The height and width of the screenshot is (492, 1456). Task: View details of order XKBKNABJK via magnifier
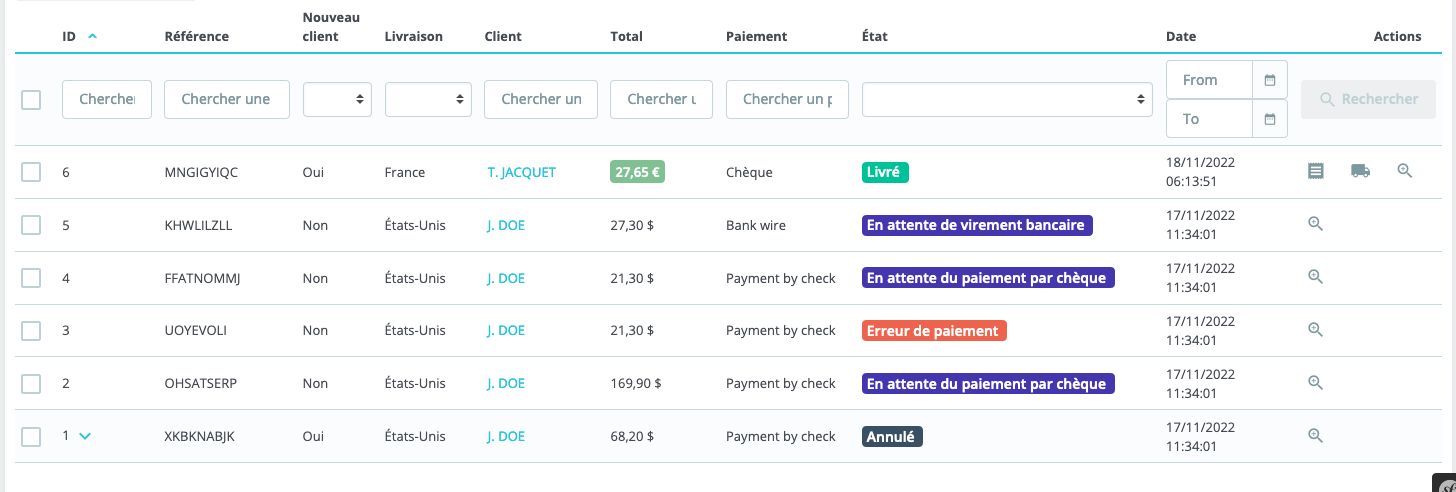[1315, 435]
